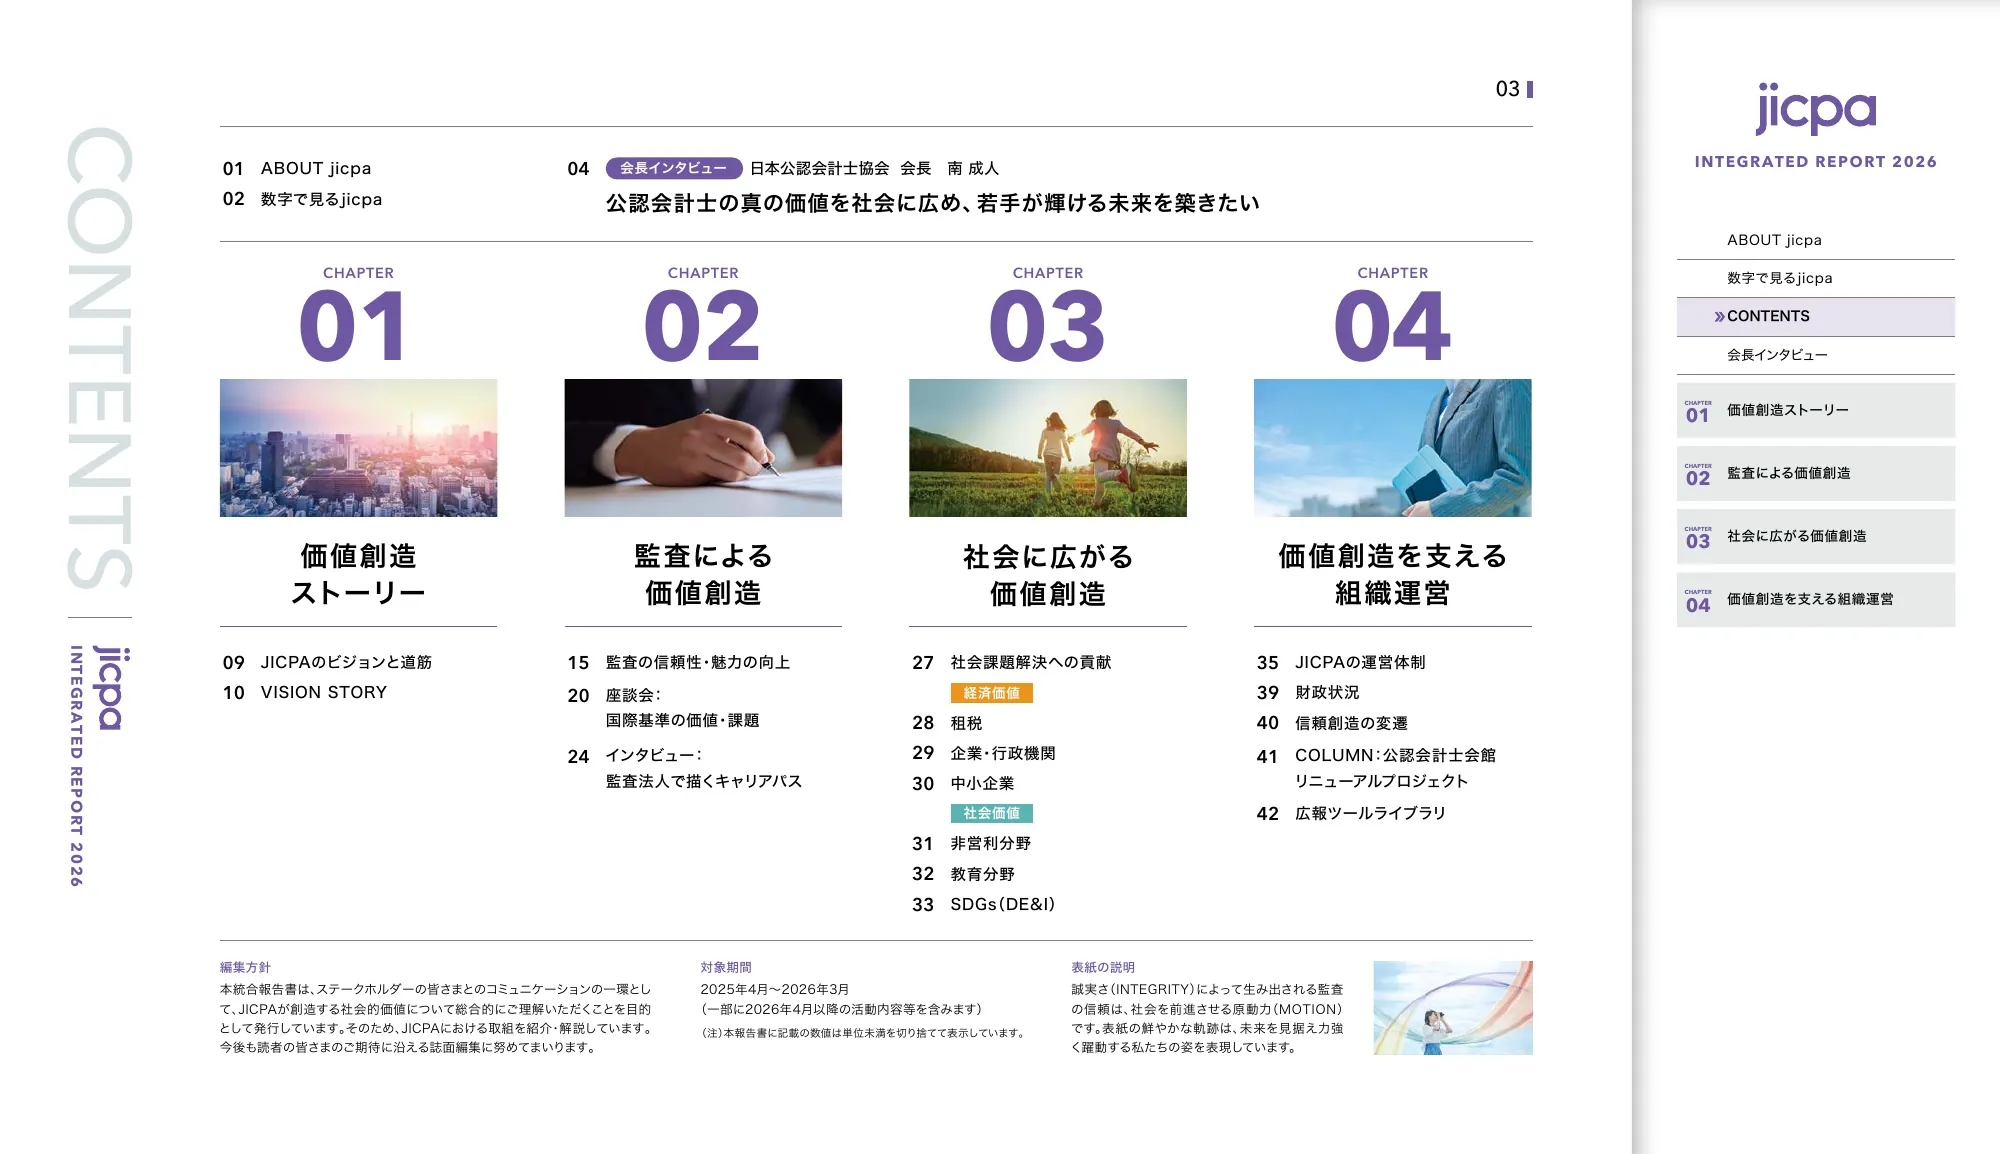Screen dimensions: 2000x1154
Task: Open 数字で見るjicpa in sidebar navigation
Action: click(x=1815, y=278)
